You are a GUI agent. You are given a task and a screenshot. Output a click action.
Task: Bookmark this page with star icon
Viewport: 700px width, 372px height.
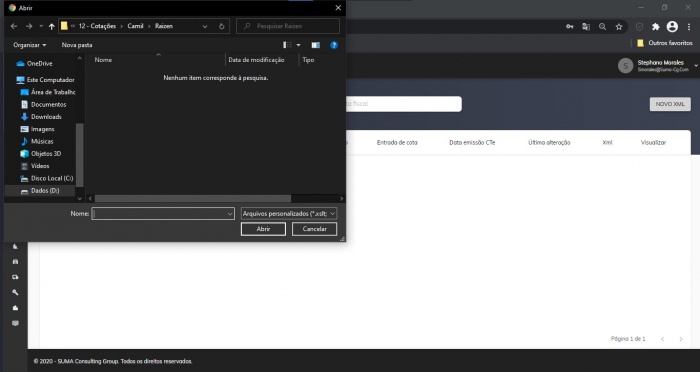(619, 27)
